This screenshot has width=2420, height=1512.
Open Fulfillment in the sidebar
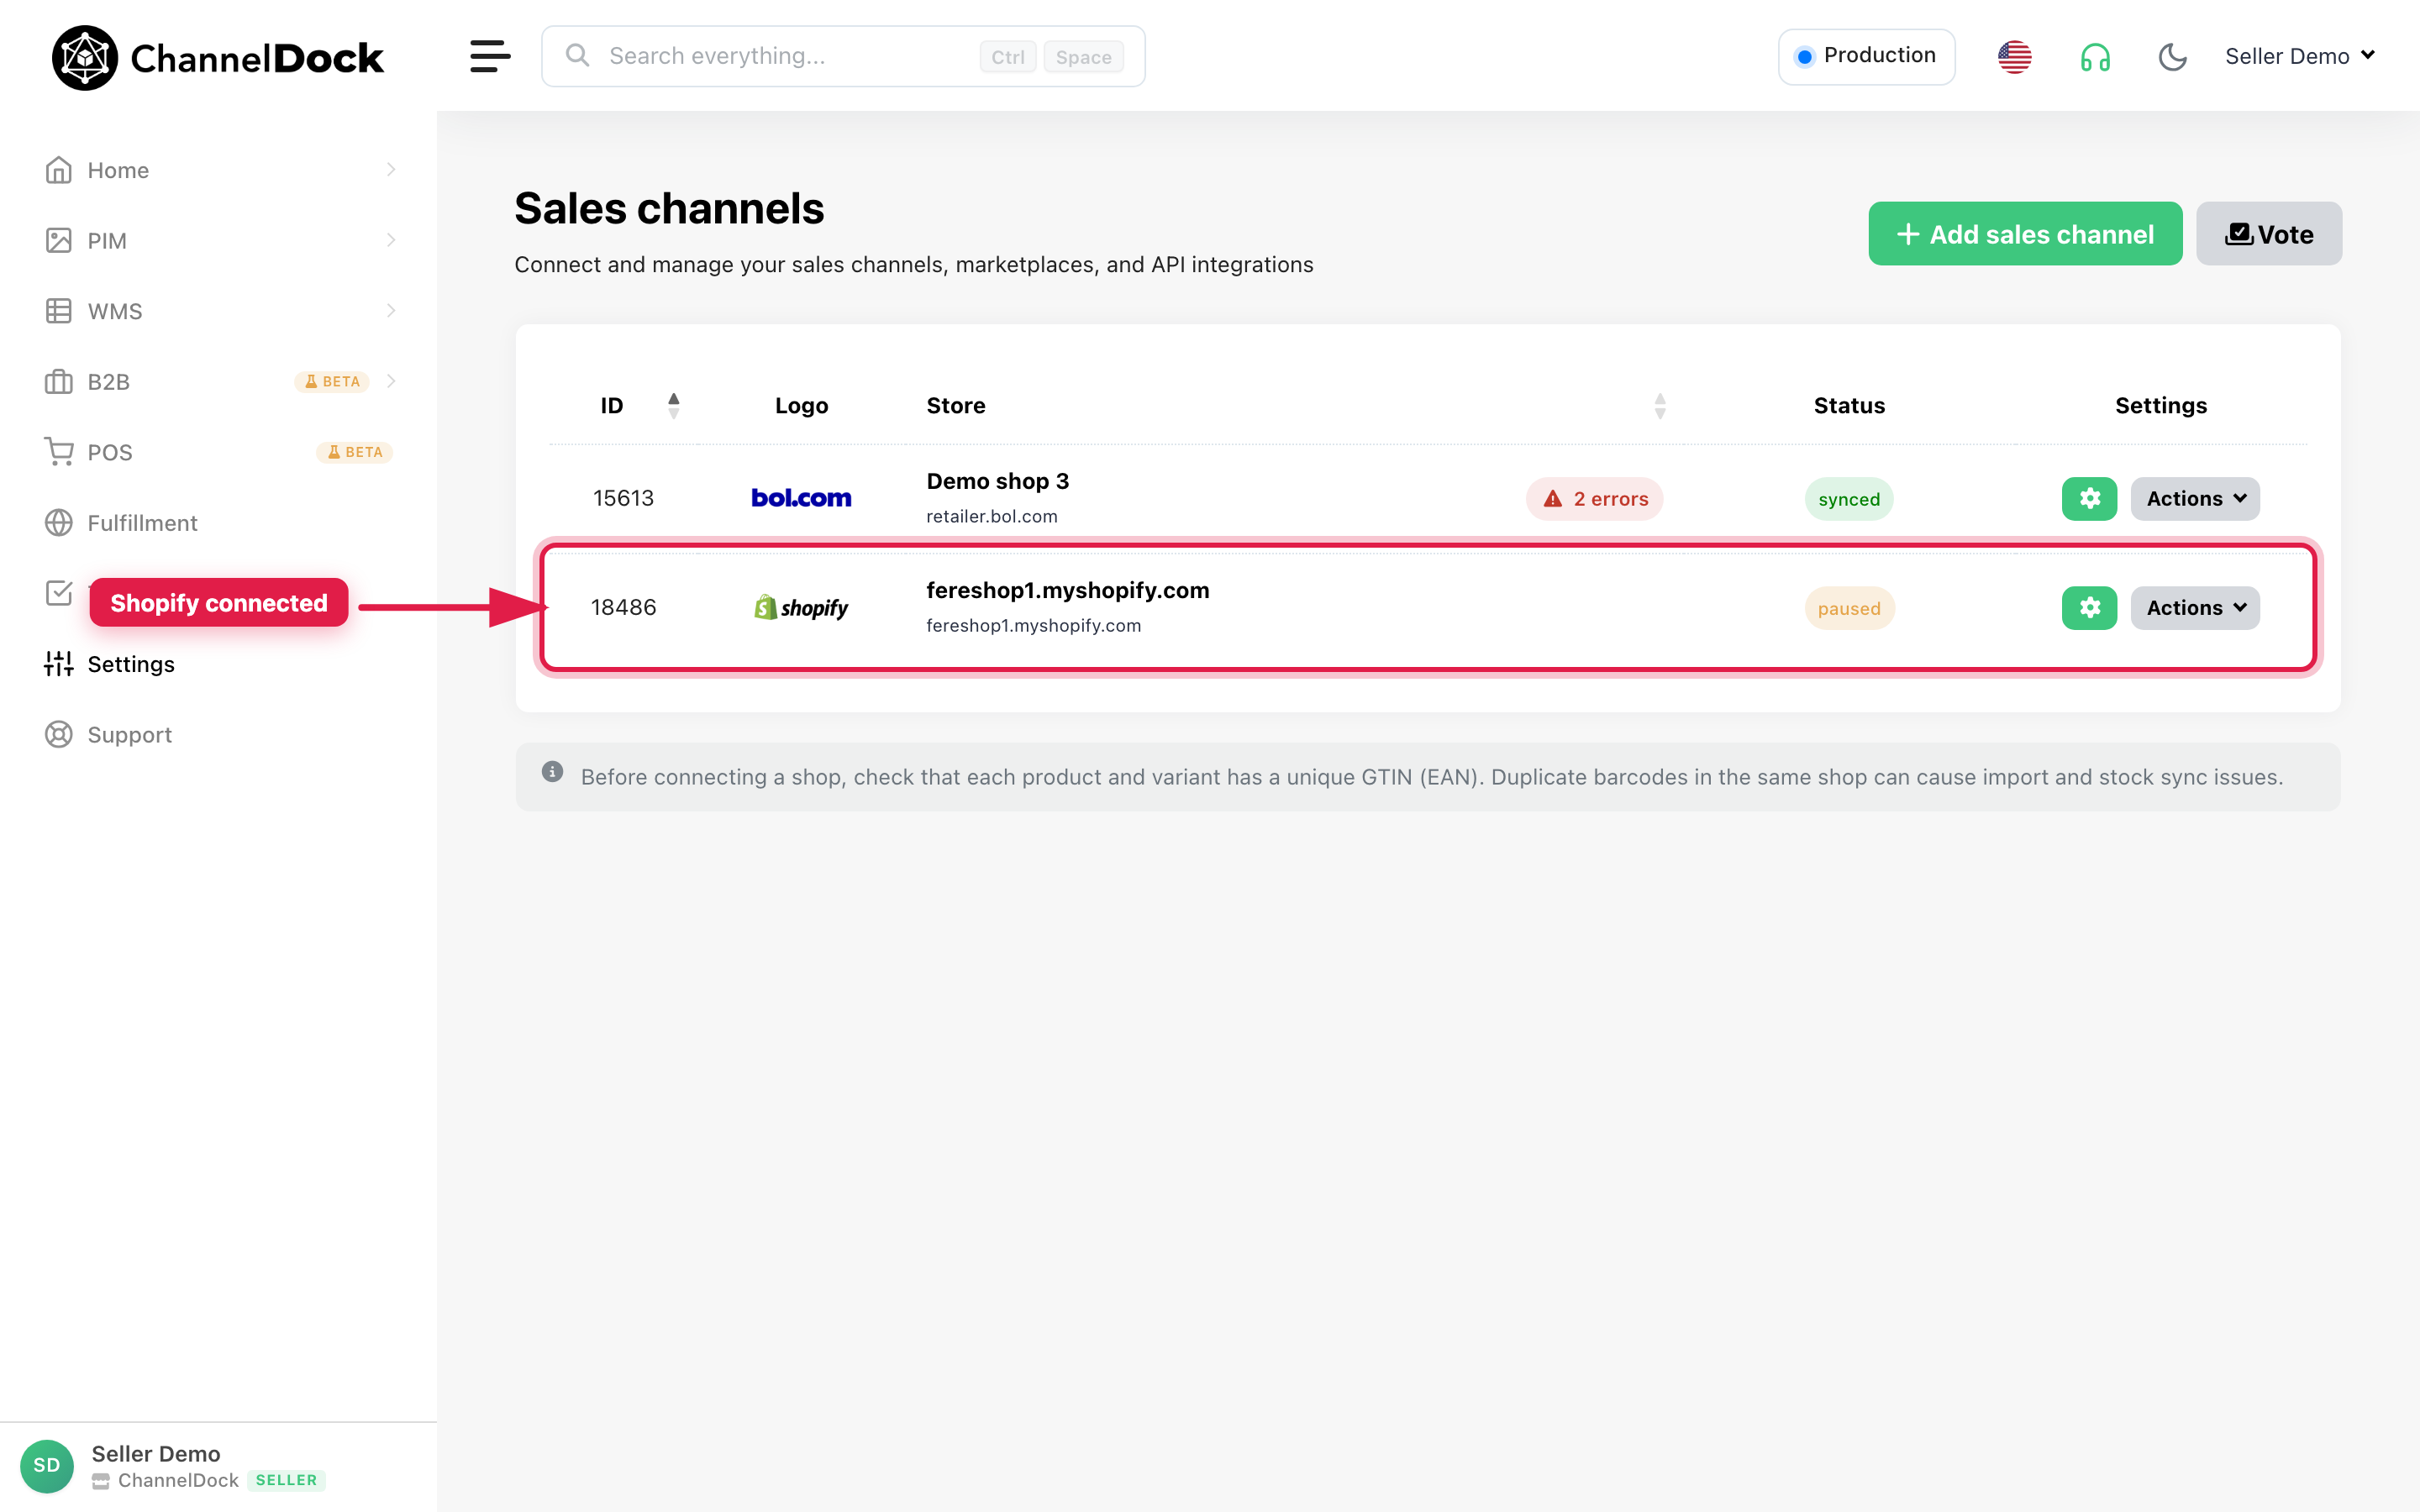click(142, 522)
